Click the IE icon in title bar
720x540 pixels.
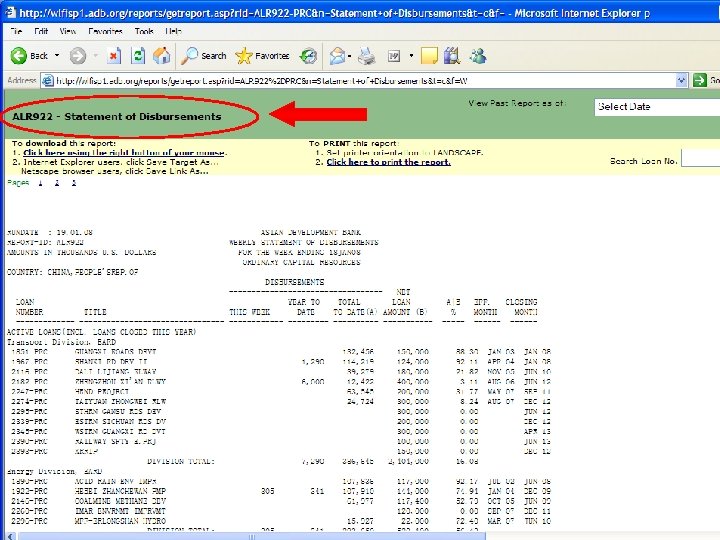click(9, 12)
